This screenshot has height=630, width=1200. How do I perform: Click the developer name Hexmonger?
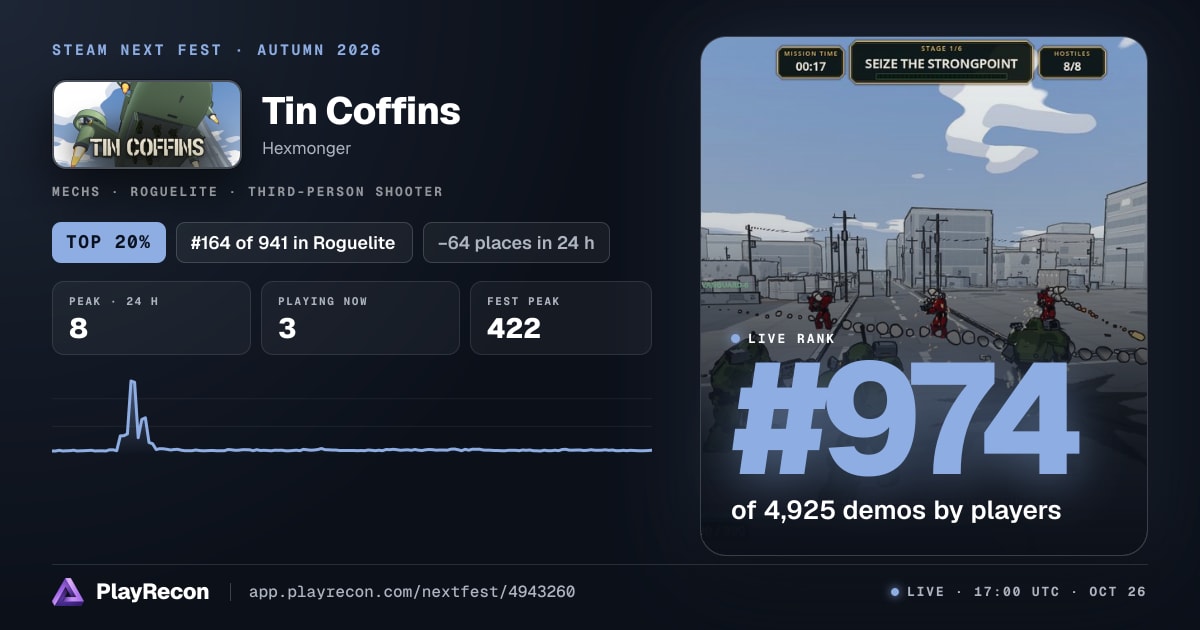[306, 148]
